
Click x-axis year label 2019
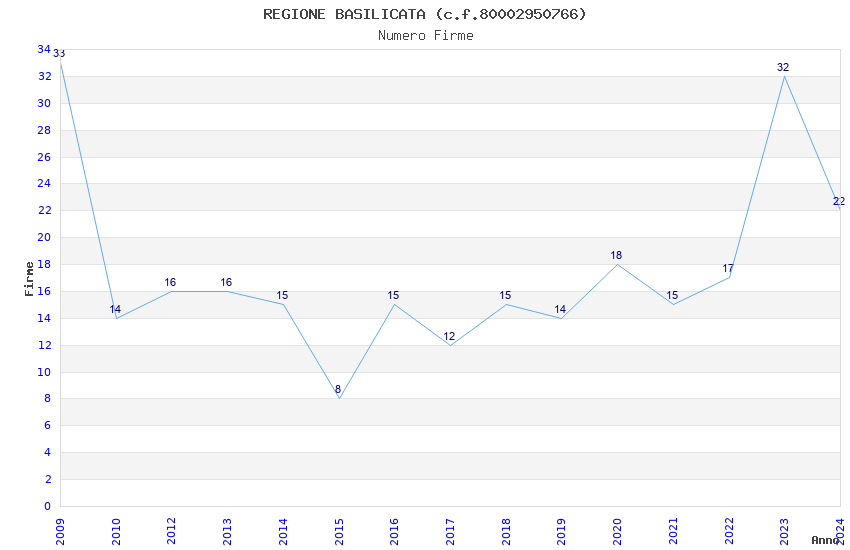(x=562, y=532)
